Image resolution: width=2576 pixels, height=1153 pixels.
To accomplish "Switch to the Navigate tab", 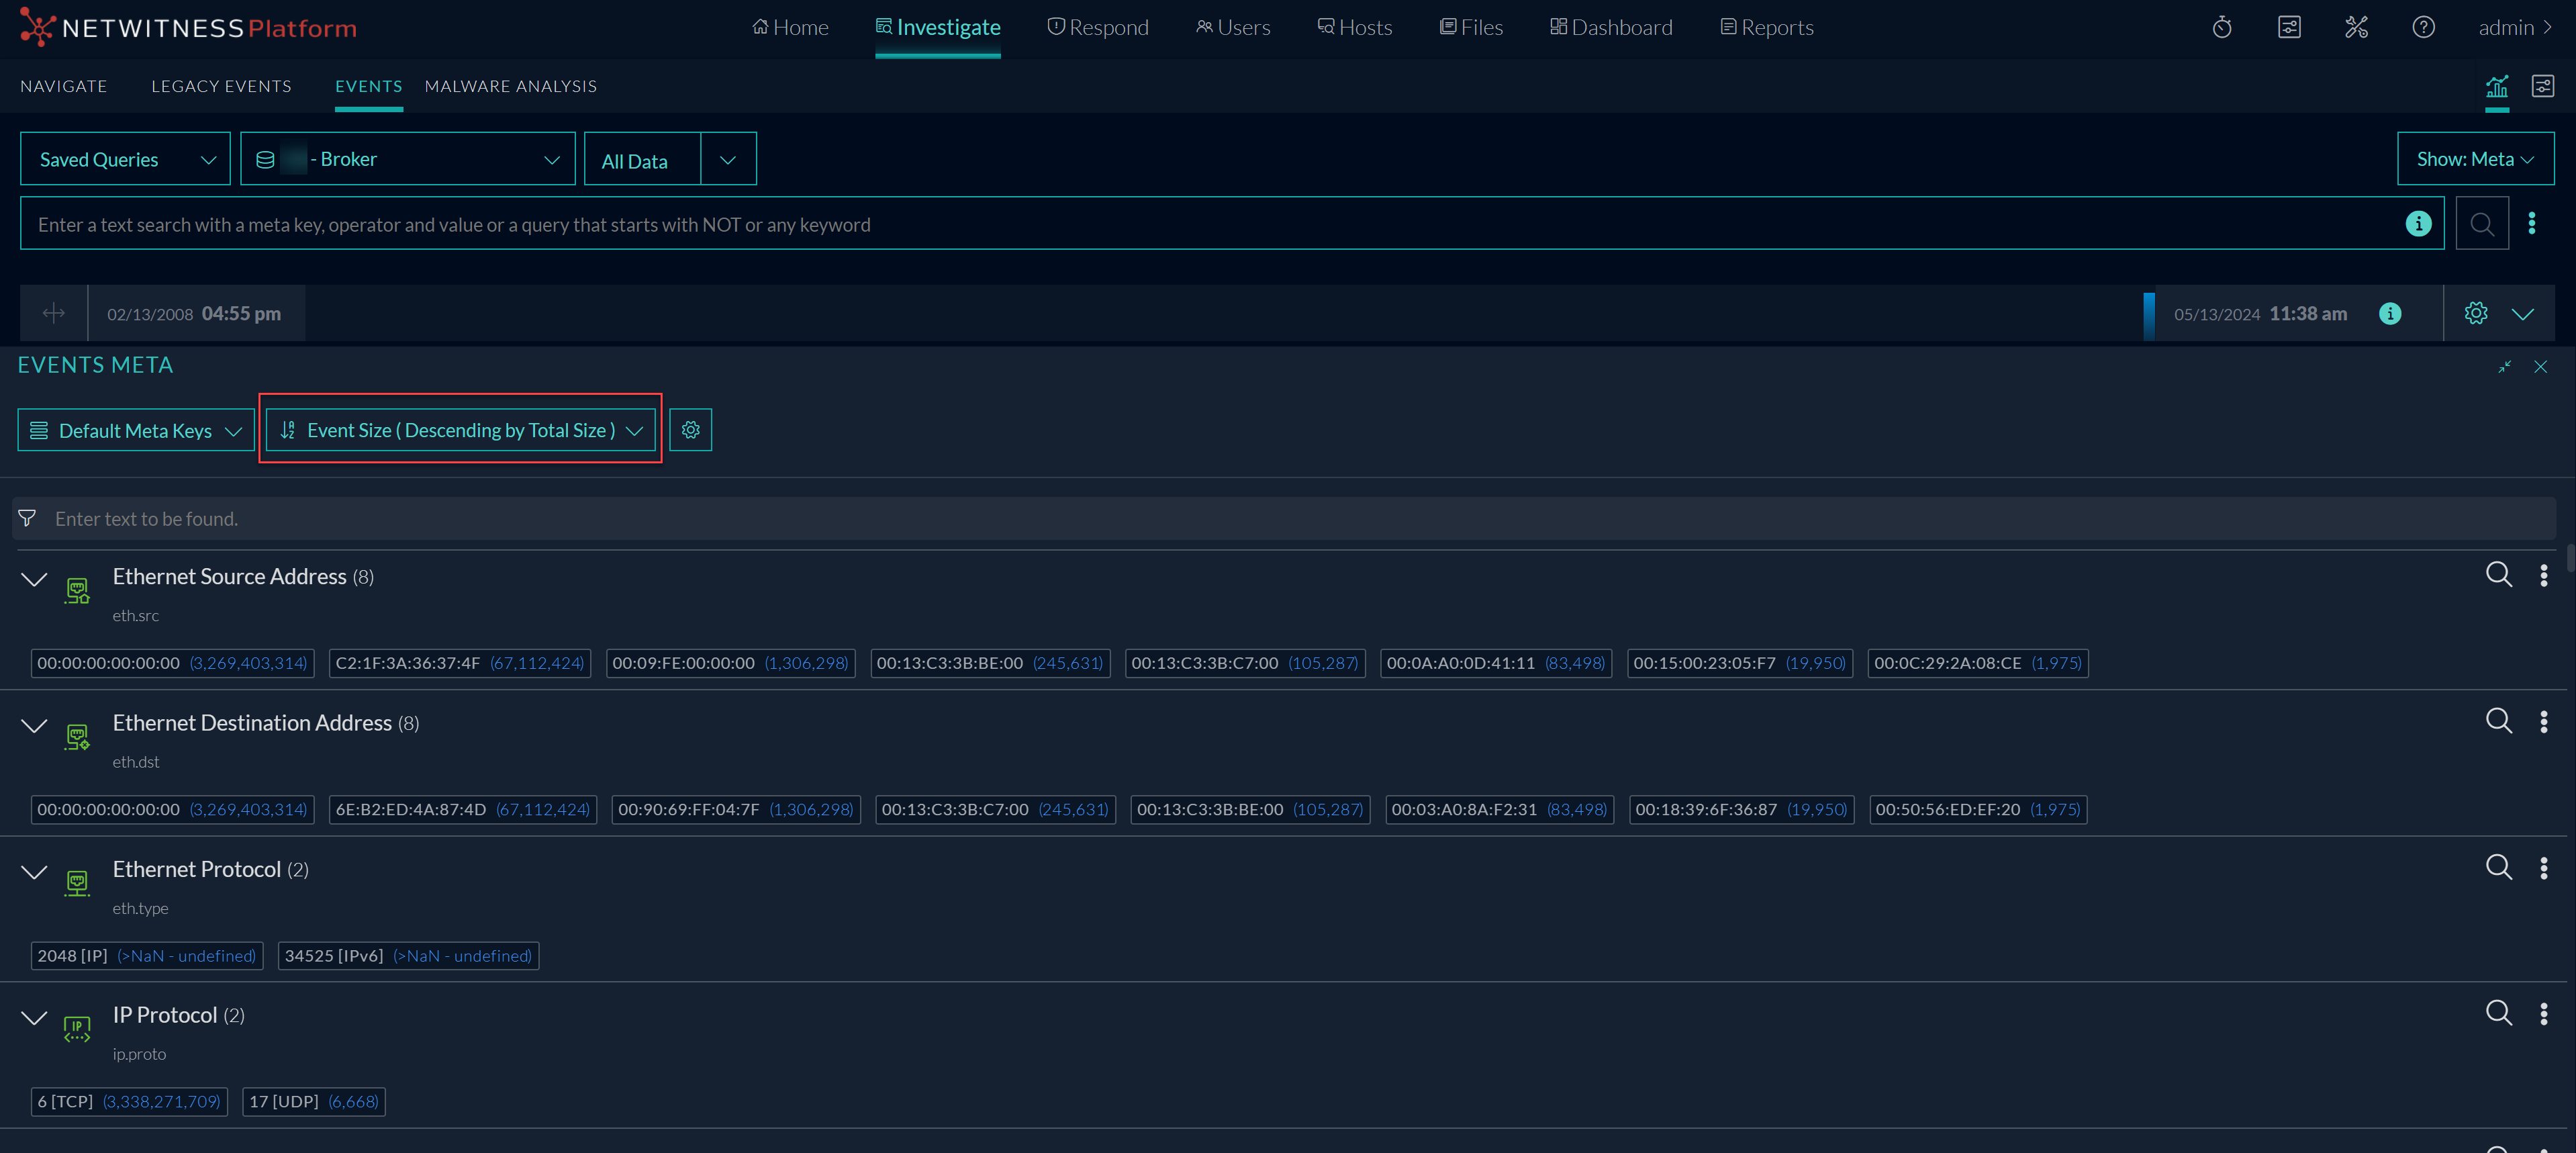I will point(63,86).
